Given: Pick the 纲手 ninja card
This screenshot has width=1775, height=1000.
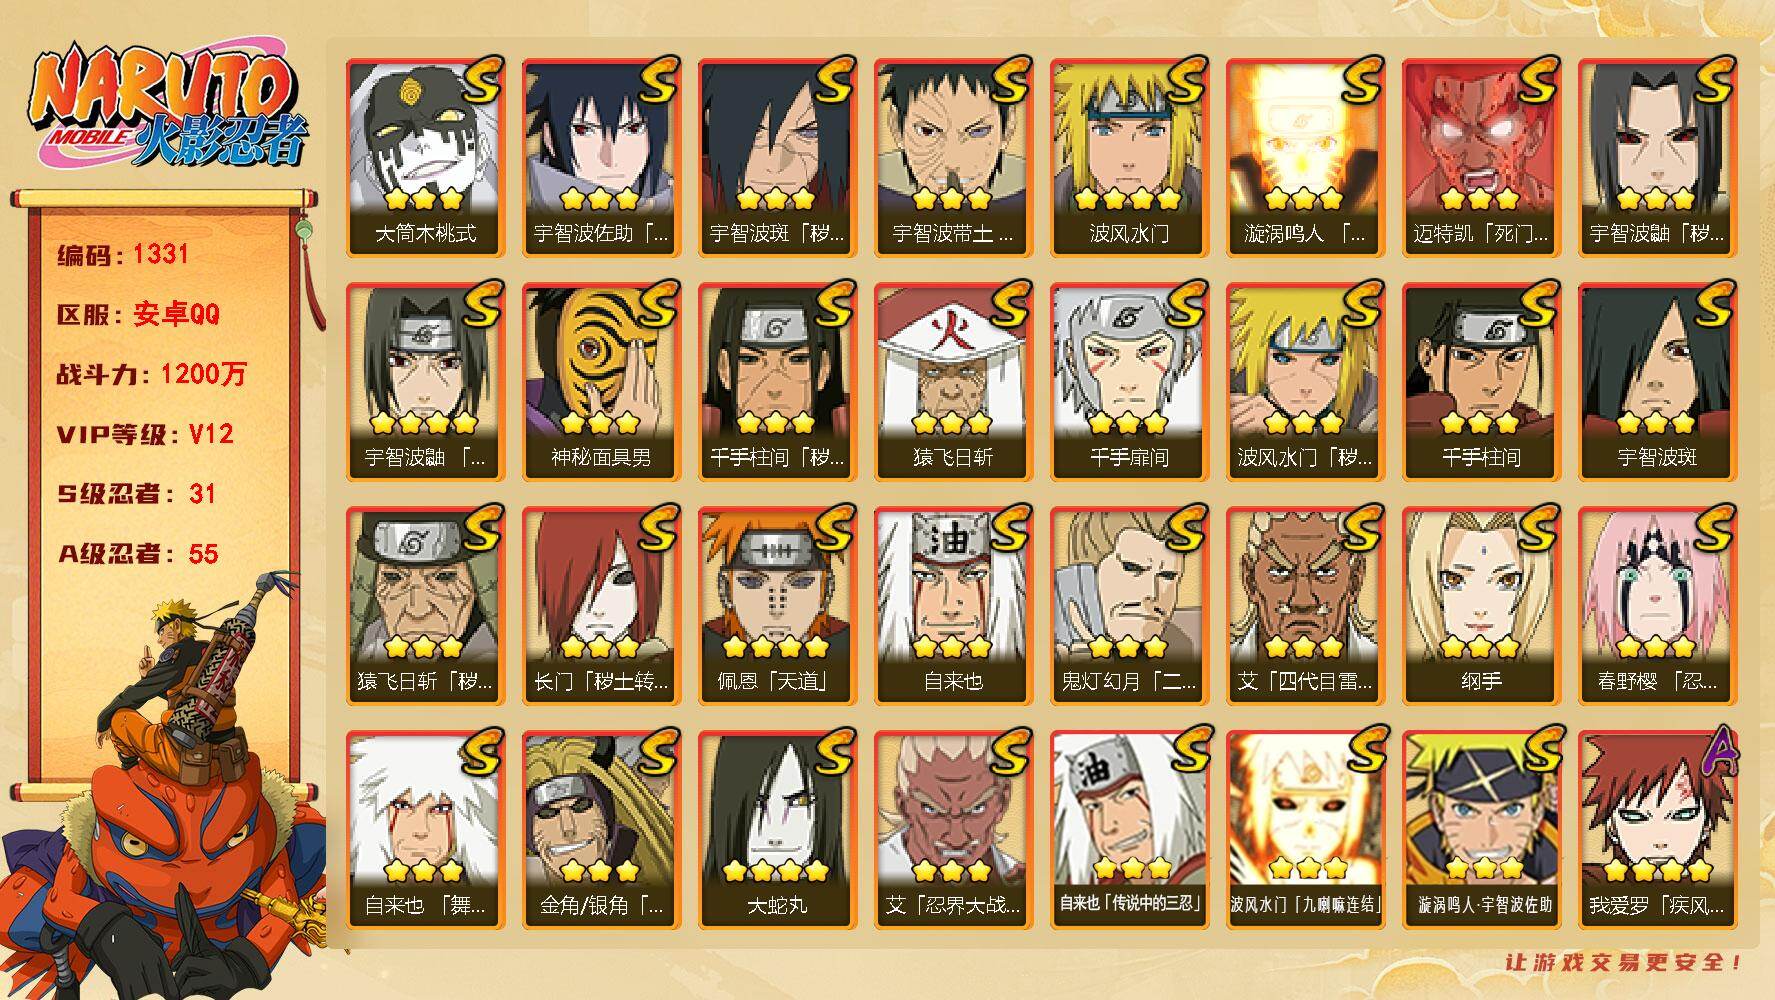Looking at the screenshot, I should pos(1481,606).
